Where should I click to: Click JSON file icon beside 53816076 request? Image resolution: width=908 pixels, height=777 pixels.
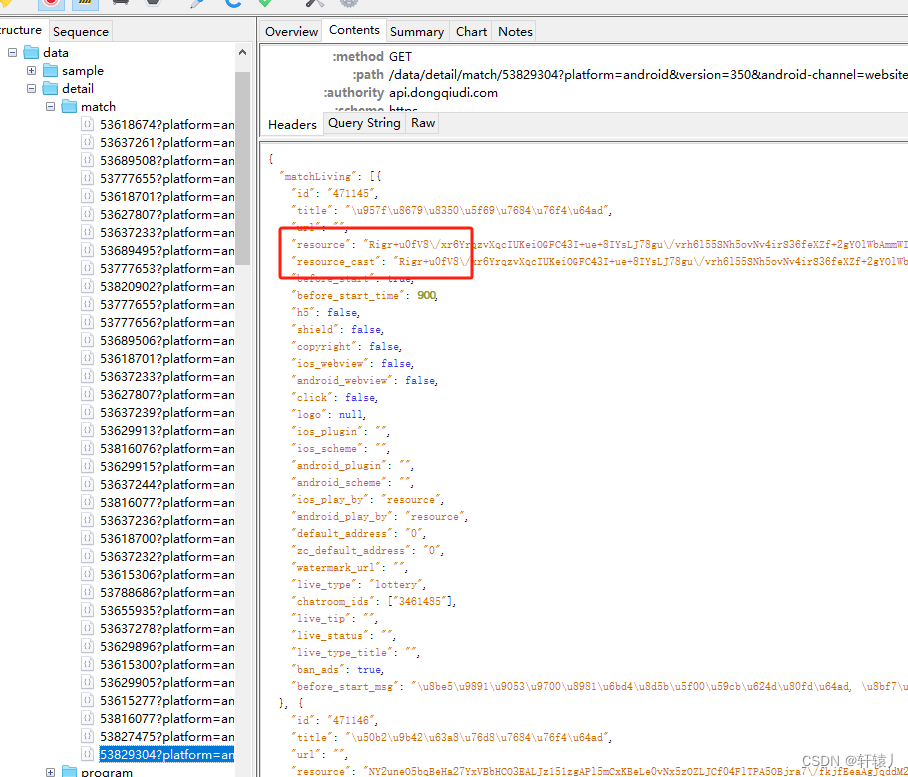click(87, 448)
